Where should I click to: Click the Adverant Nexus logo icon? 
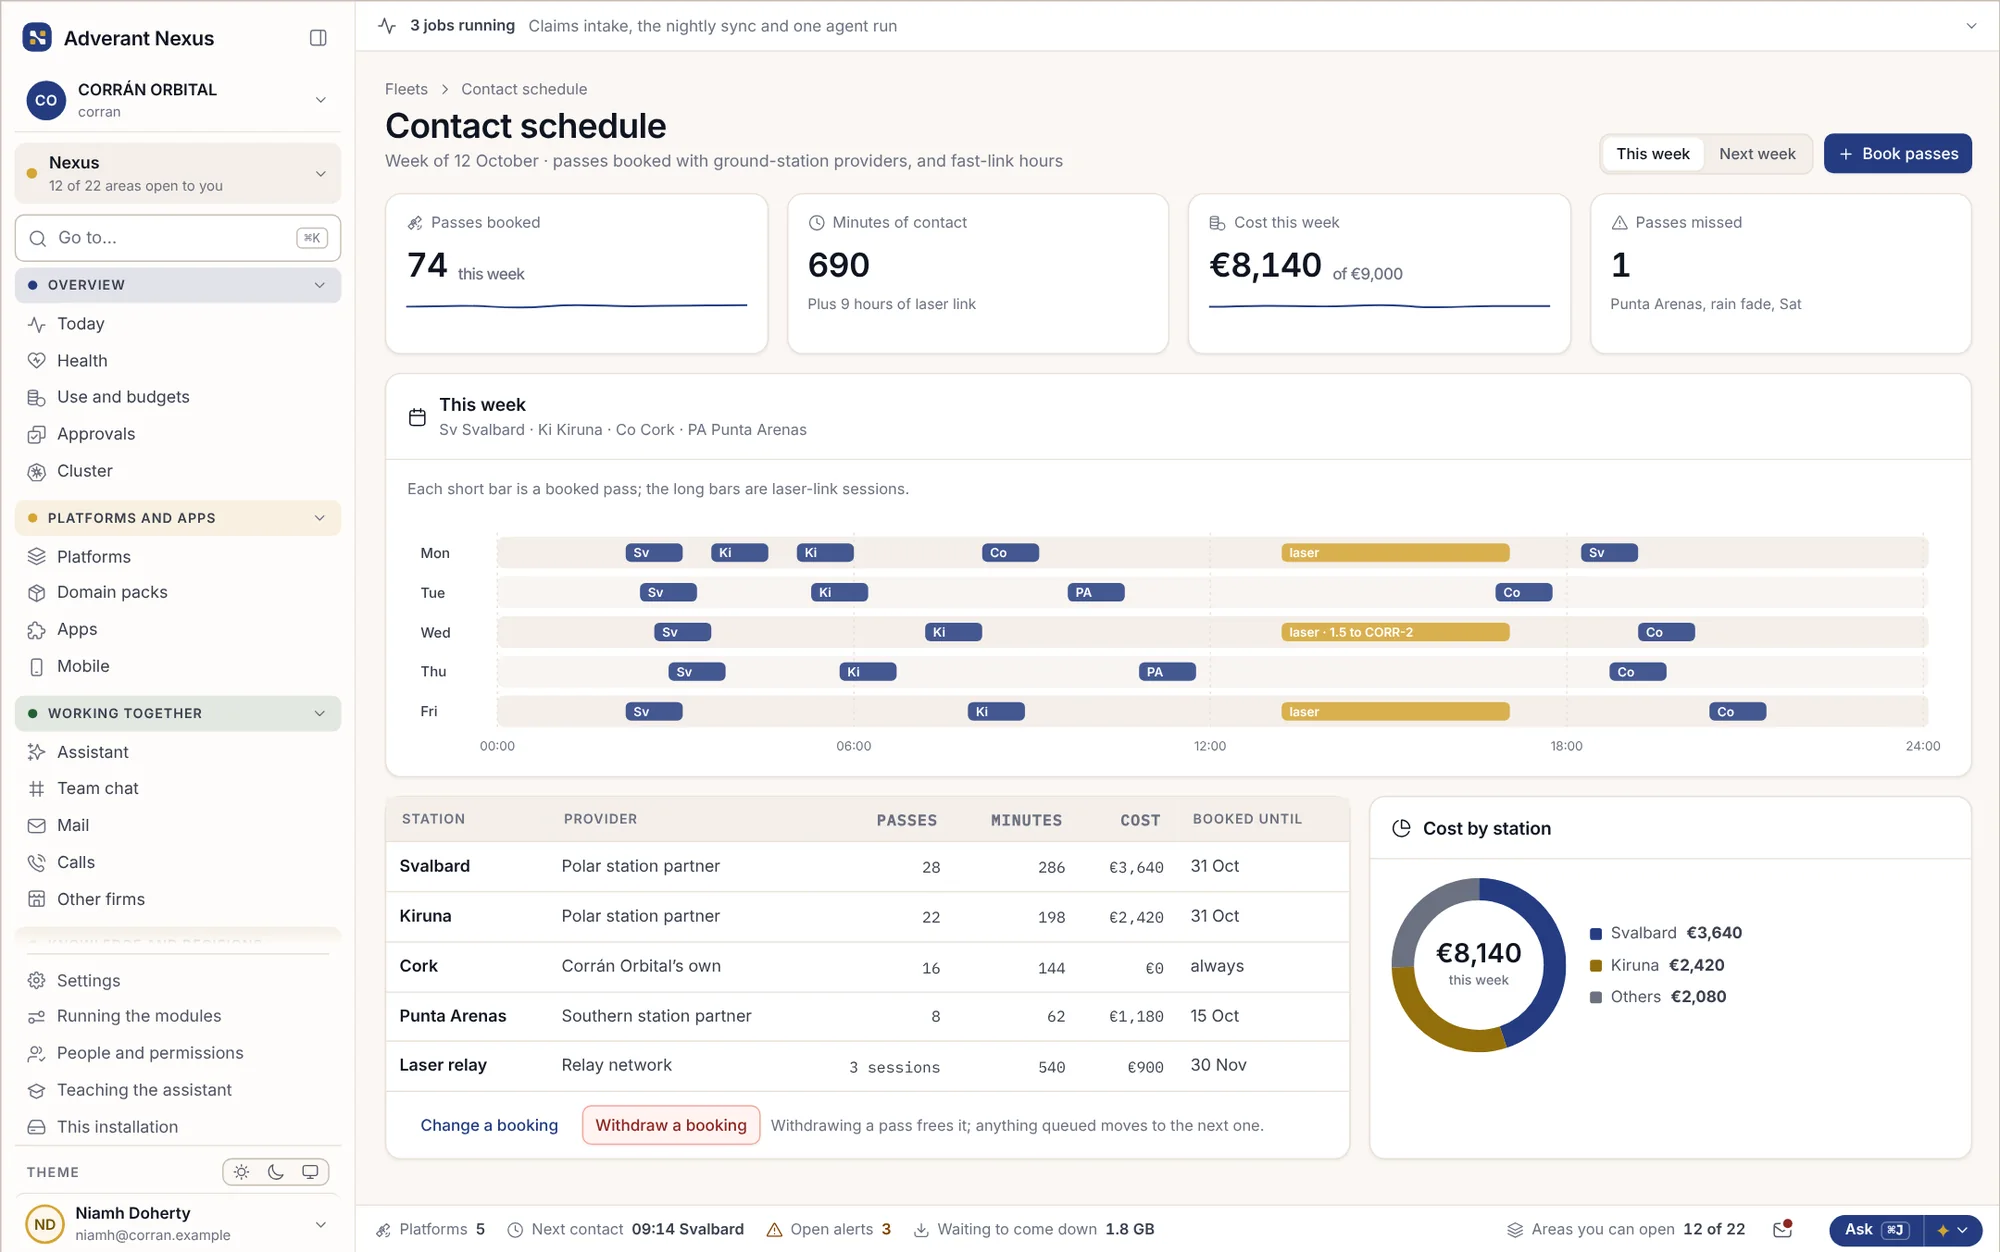click(x=37, y=38)
